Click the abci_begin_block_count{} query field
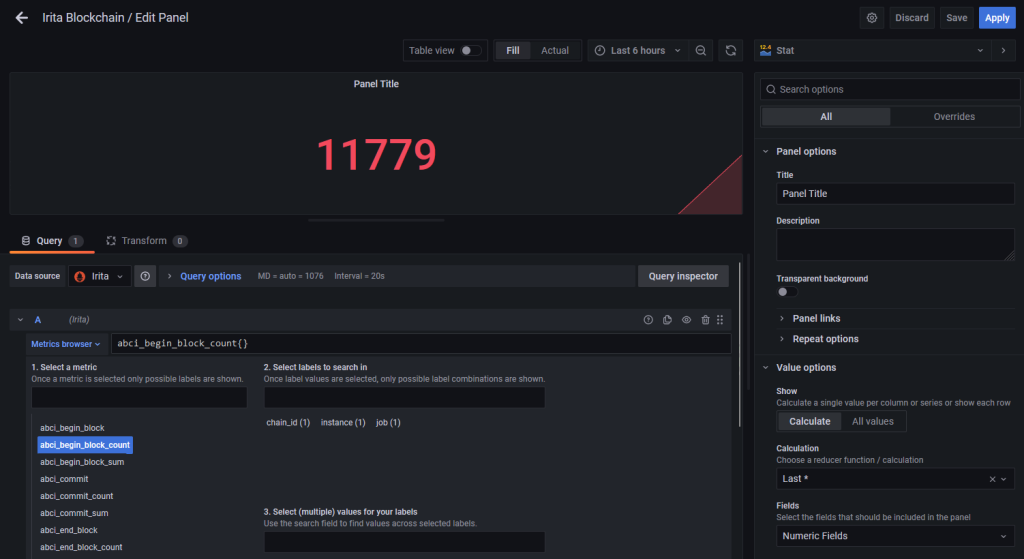This screenshot has width=1024, height=559. coord(421,343)
